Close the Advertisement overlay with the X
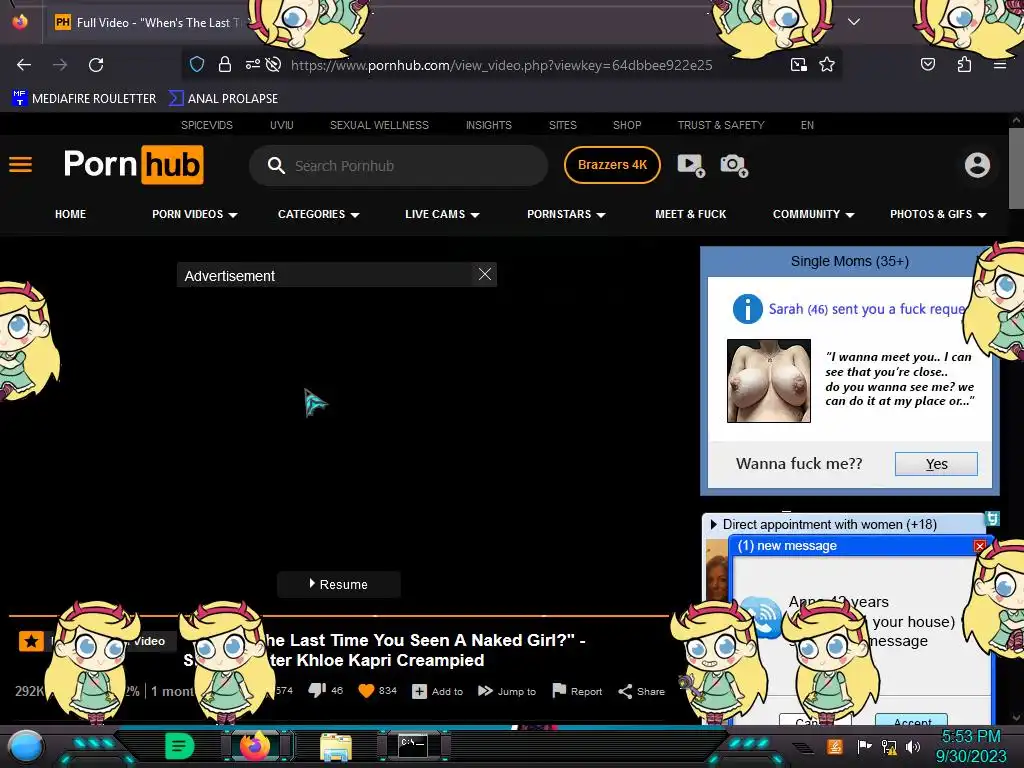Viewport: 1024px width, 768px height. click(x=485, y=274)
